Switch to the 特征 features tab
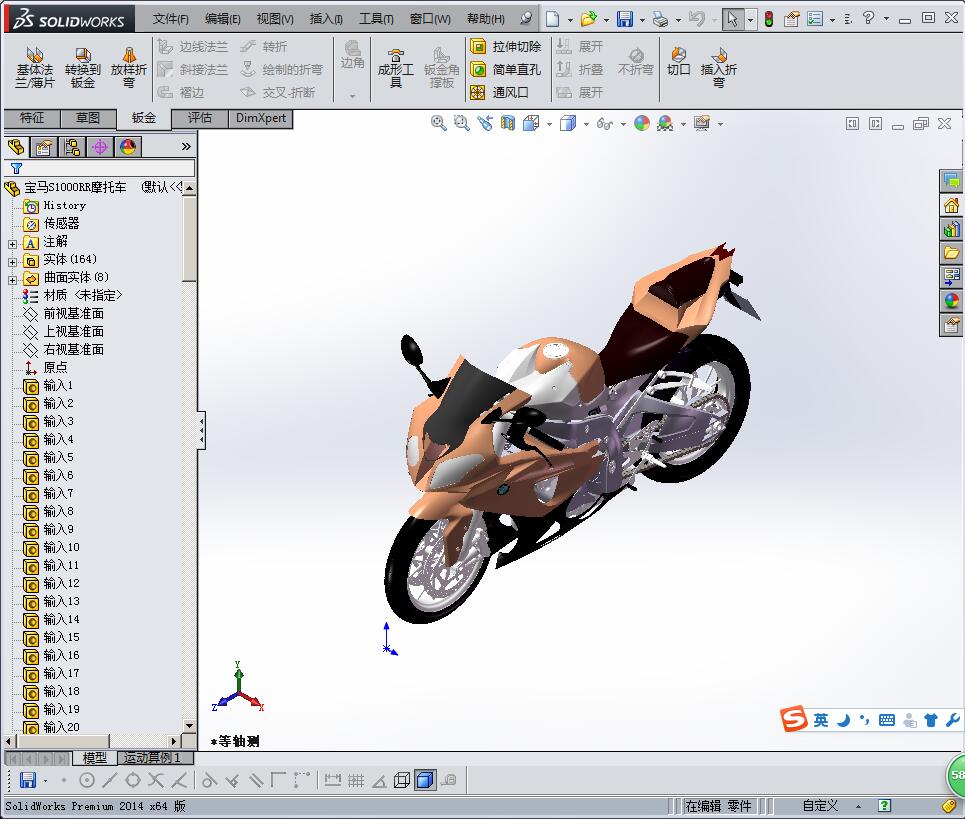 32,118
